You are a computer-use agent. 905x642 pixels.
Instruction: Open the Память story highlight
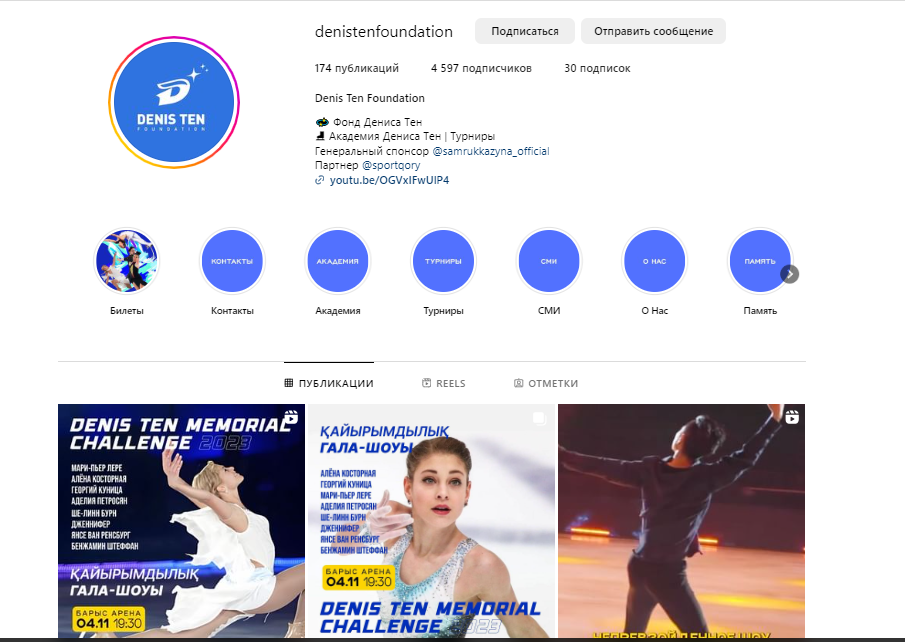759,261
